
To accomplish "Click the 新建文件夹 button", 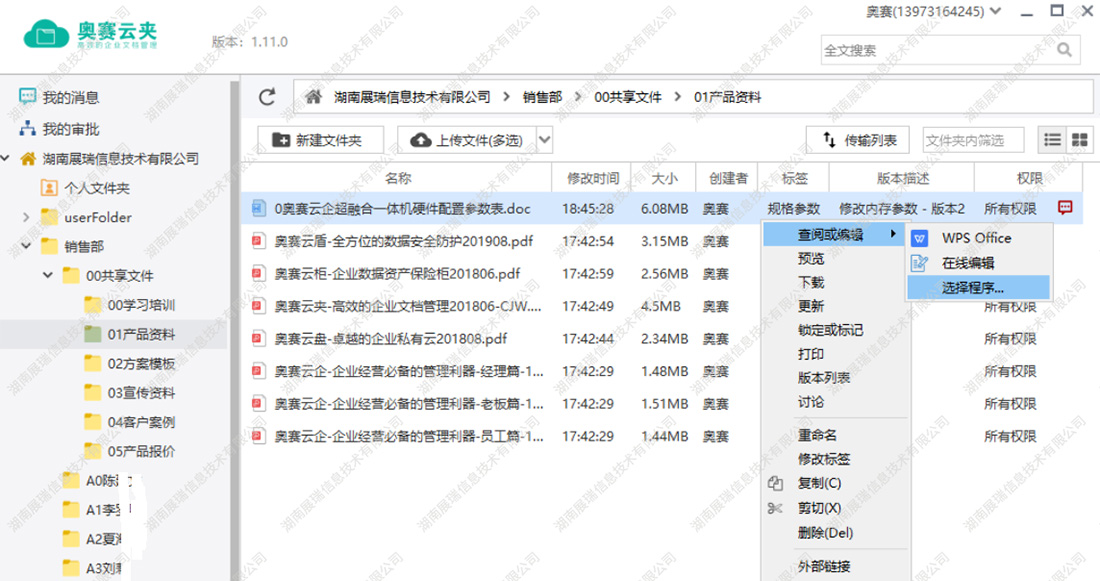I will [317, 140].
